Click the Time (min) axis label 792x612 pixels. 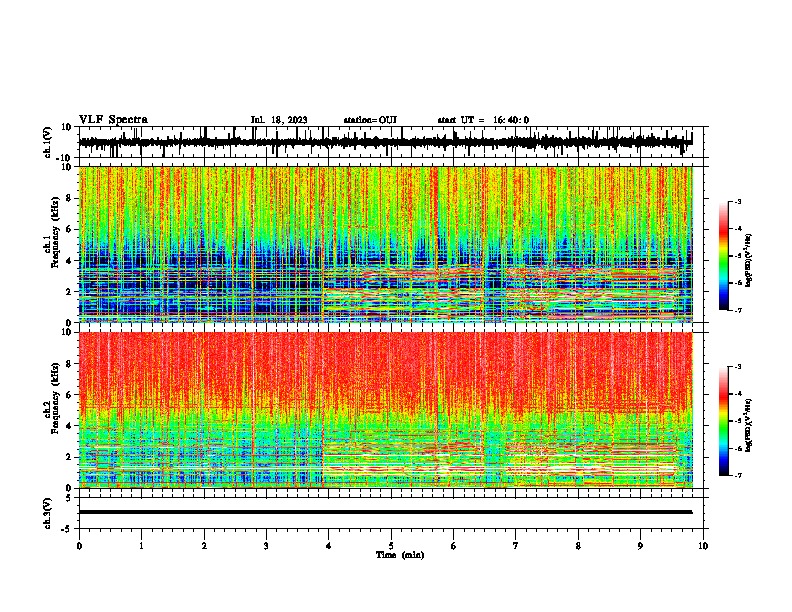point(400,555)
